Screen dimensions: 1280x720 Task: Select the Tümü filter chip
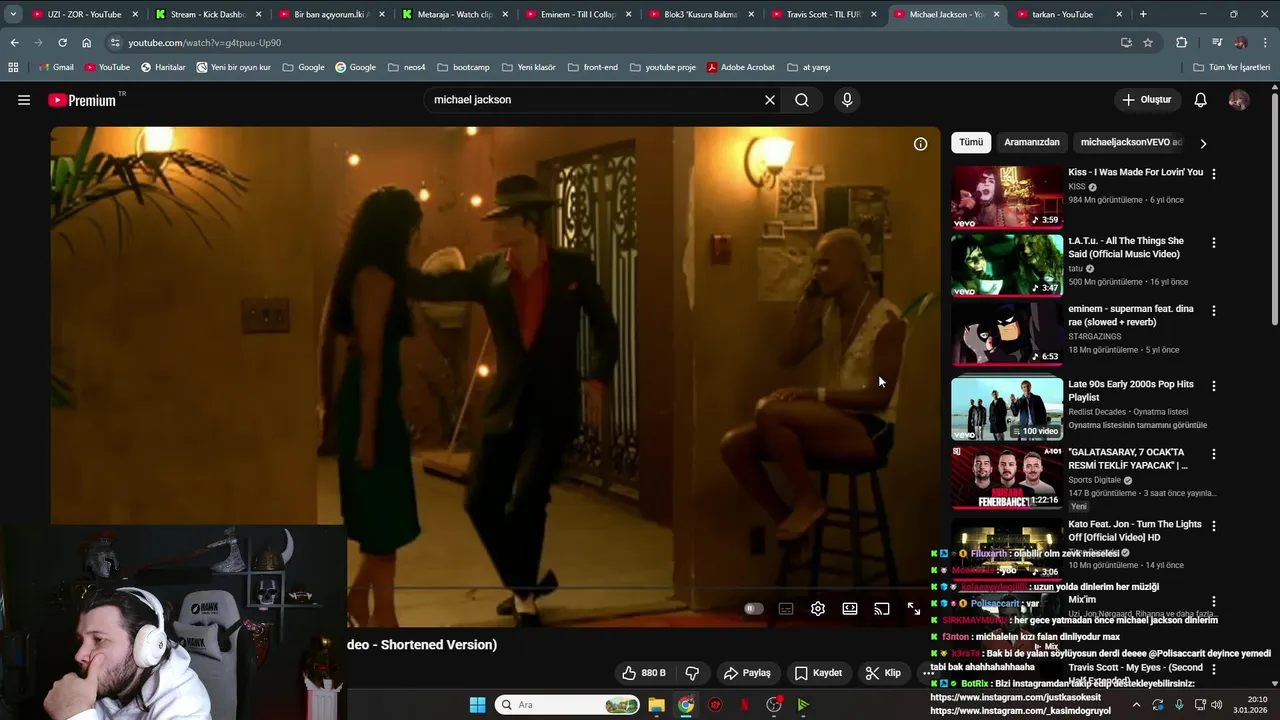pyautogui.click(x=971, y=142)
